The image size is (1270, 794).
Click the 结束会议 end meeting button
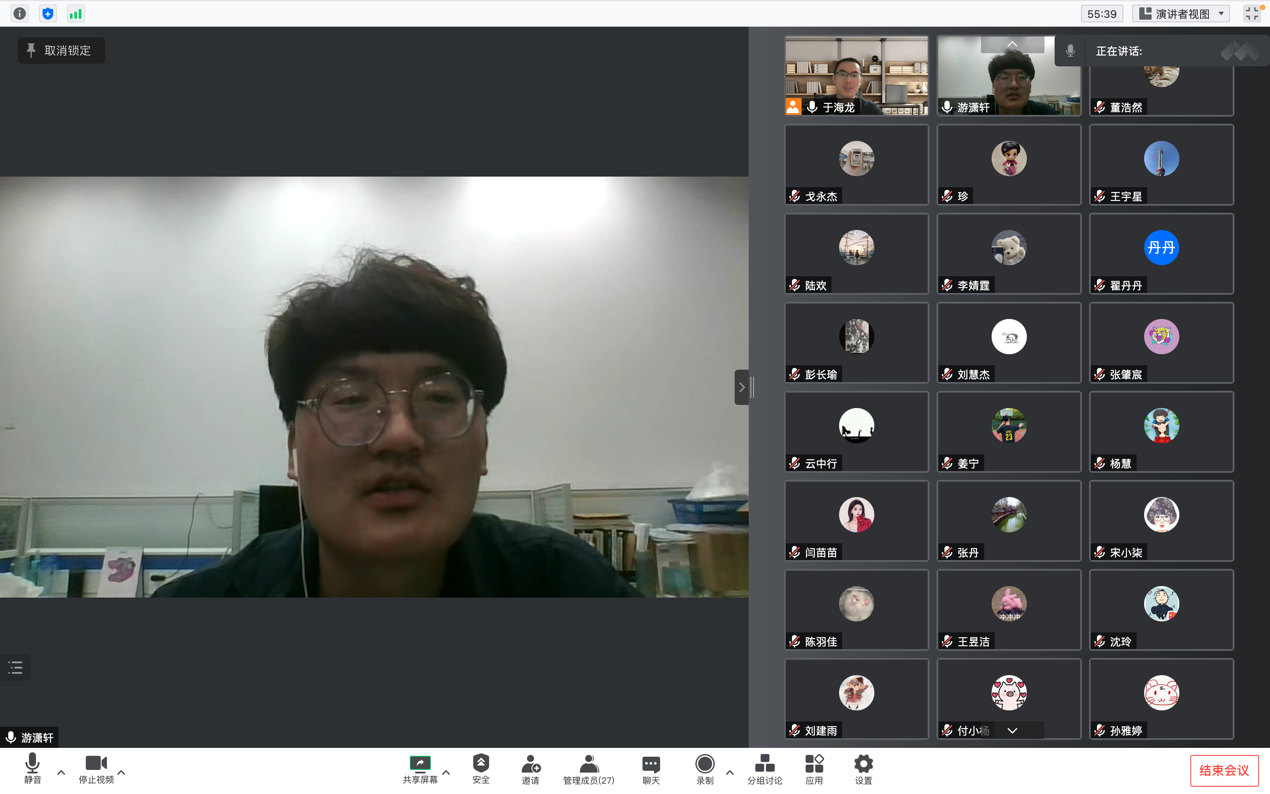[x=1224, y=771]
